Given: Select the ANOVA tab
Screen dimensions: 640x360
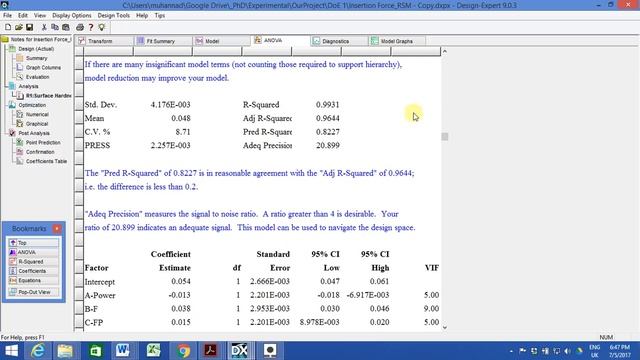Looking at the screenshot, I should tap(281, 41).
